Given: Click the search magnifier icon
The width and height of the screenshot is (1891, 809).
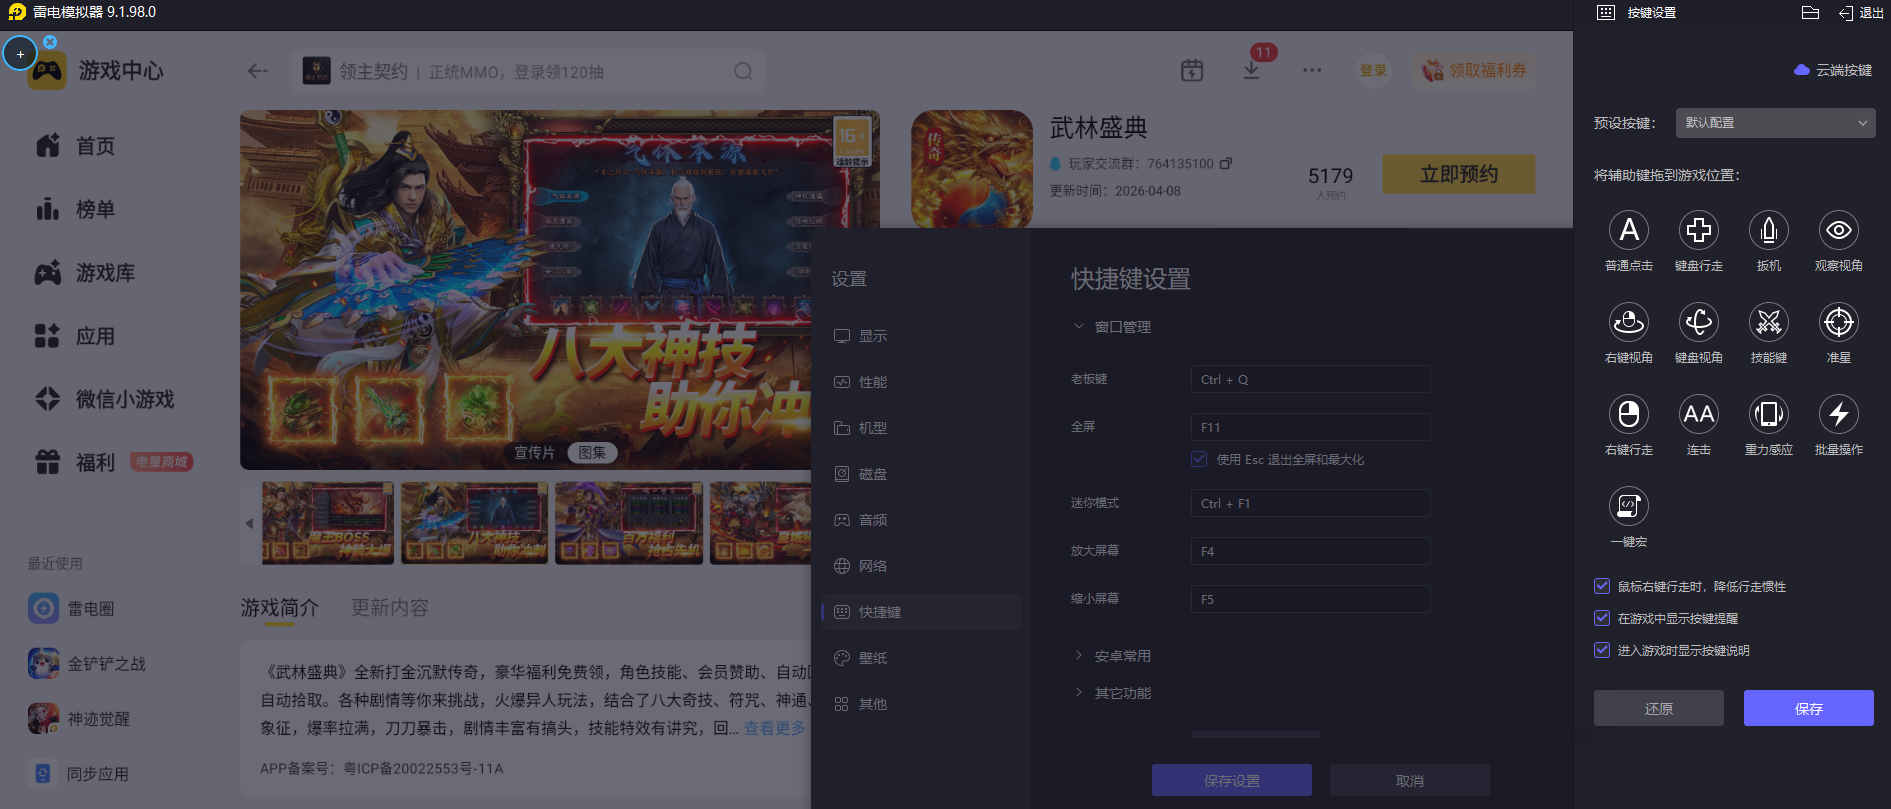Looking at the screenshot, I should click(x=743, y=71).
